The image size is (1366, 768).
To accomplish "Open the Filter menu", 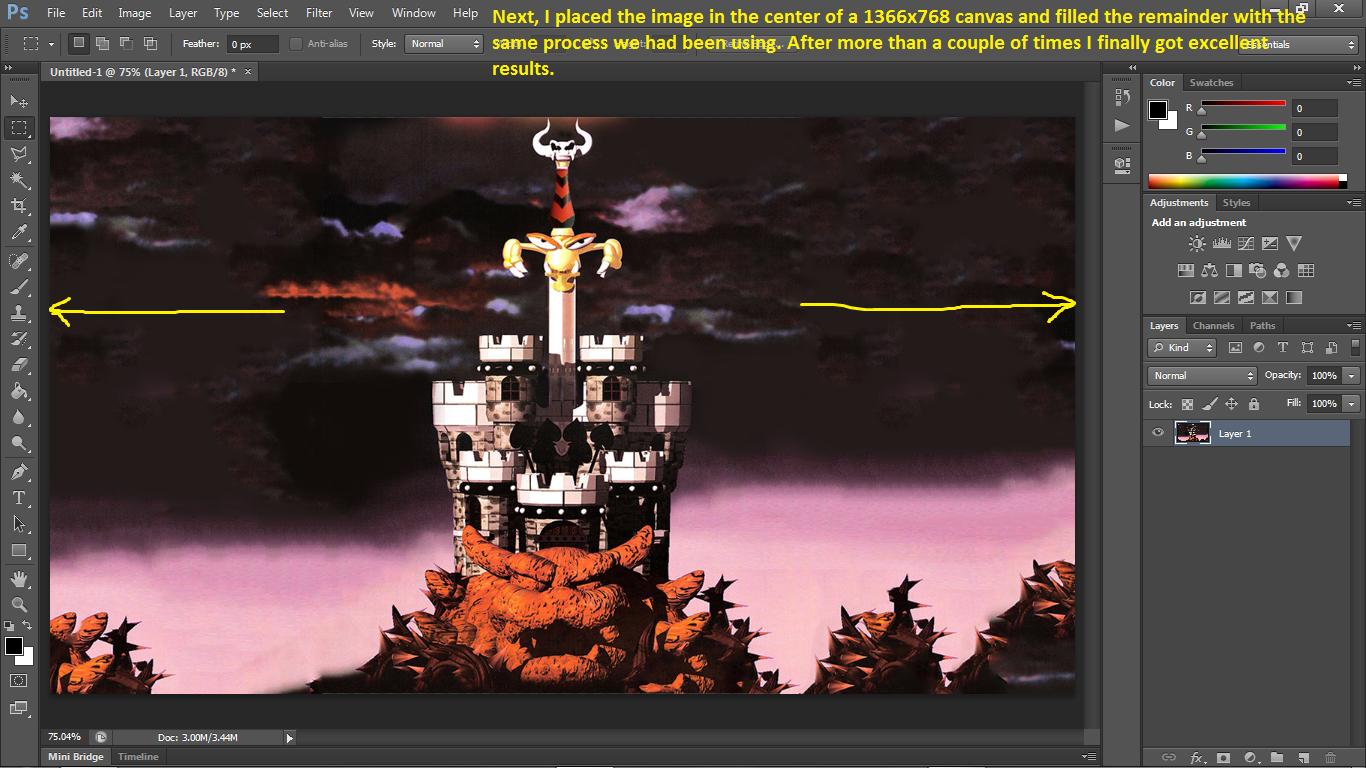I will tap(319, 13).
